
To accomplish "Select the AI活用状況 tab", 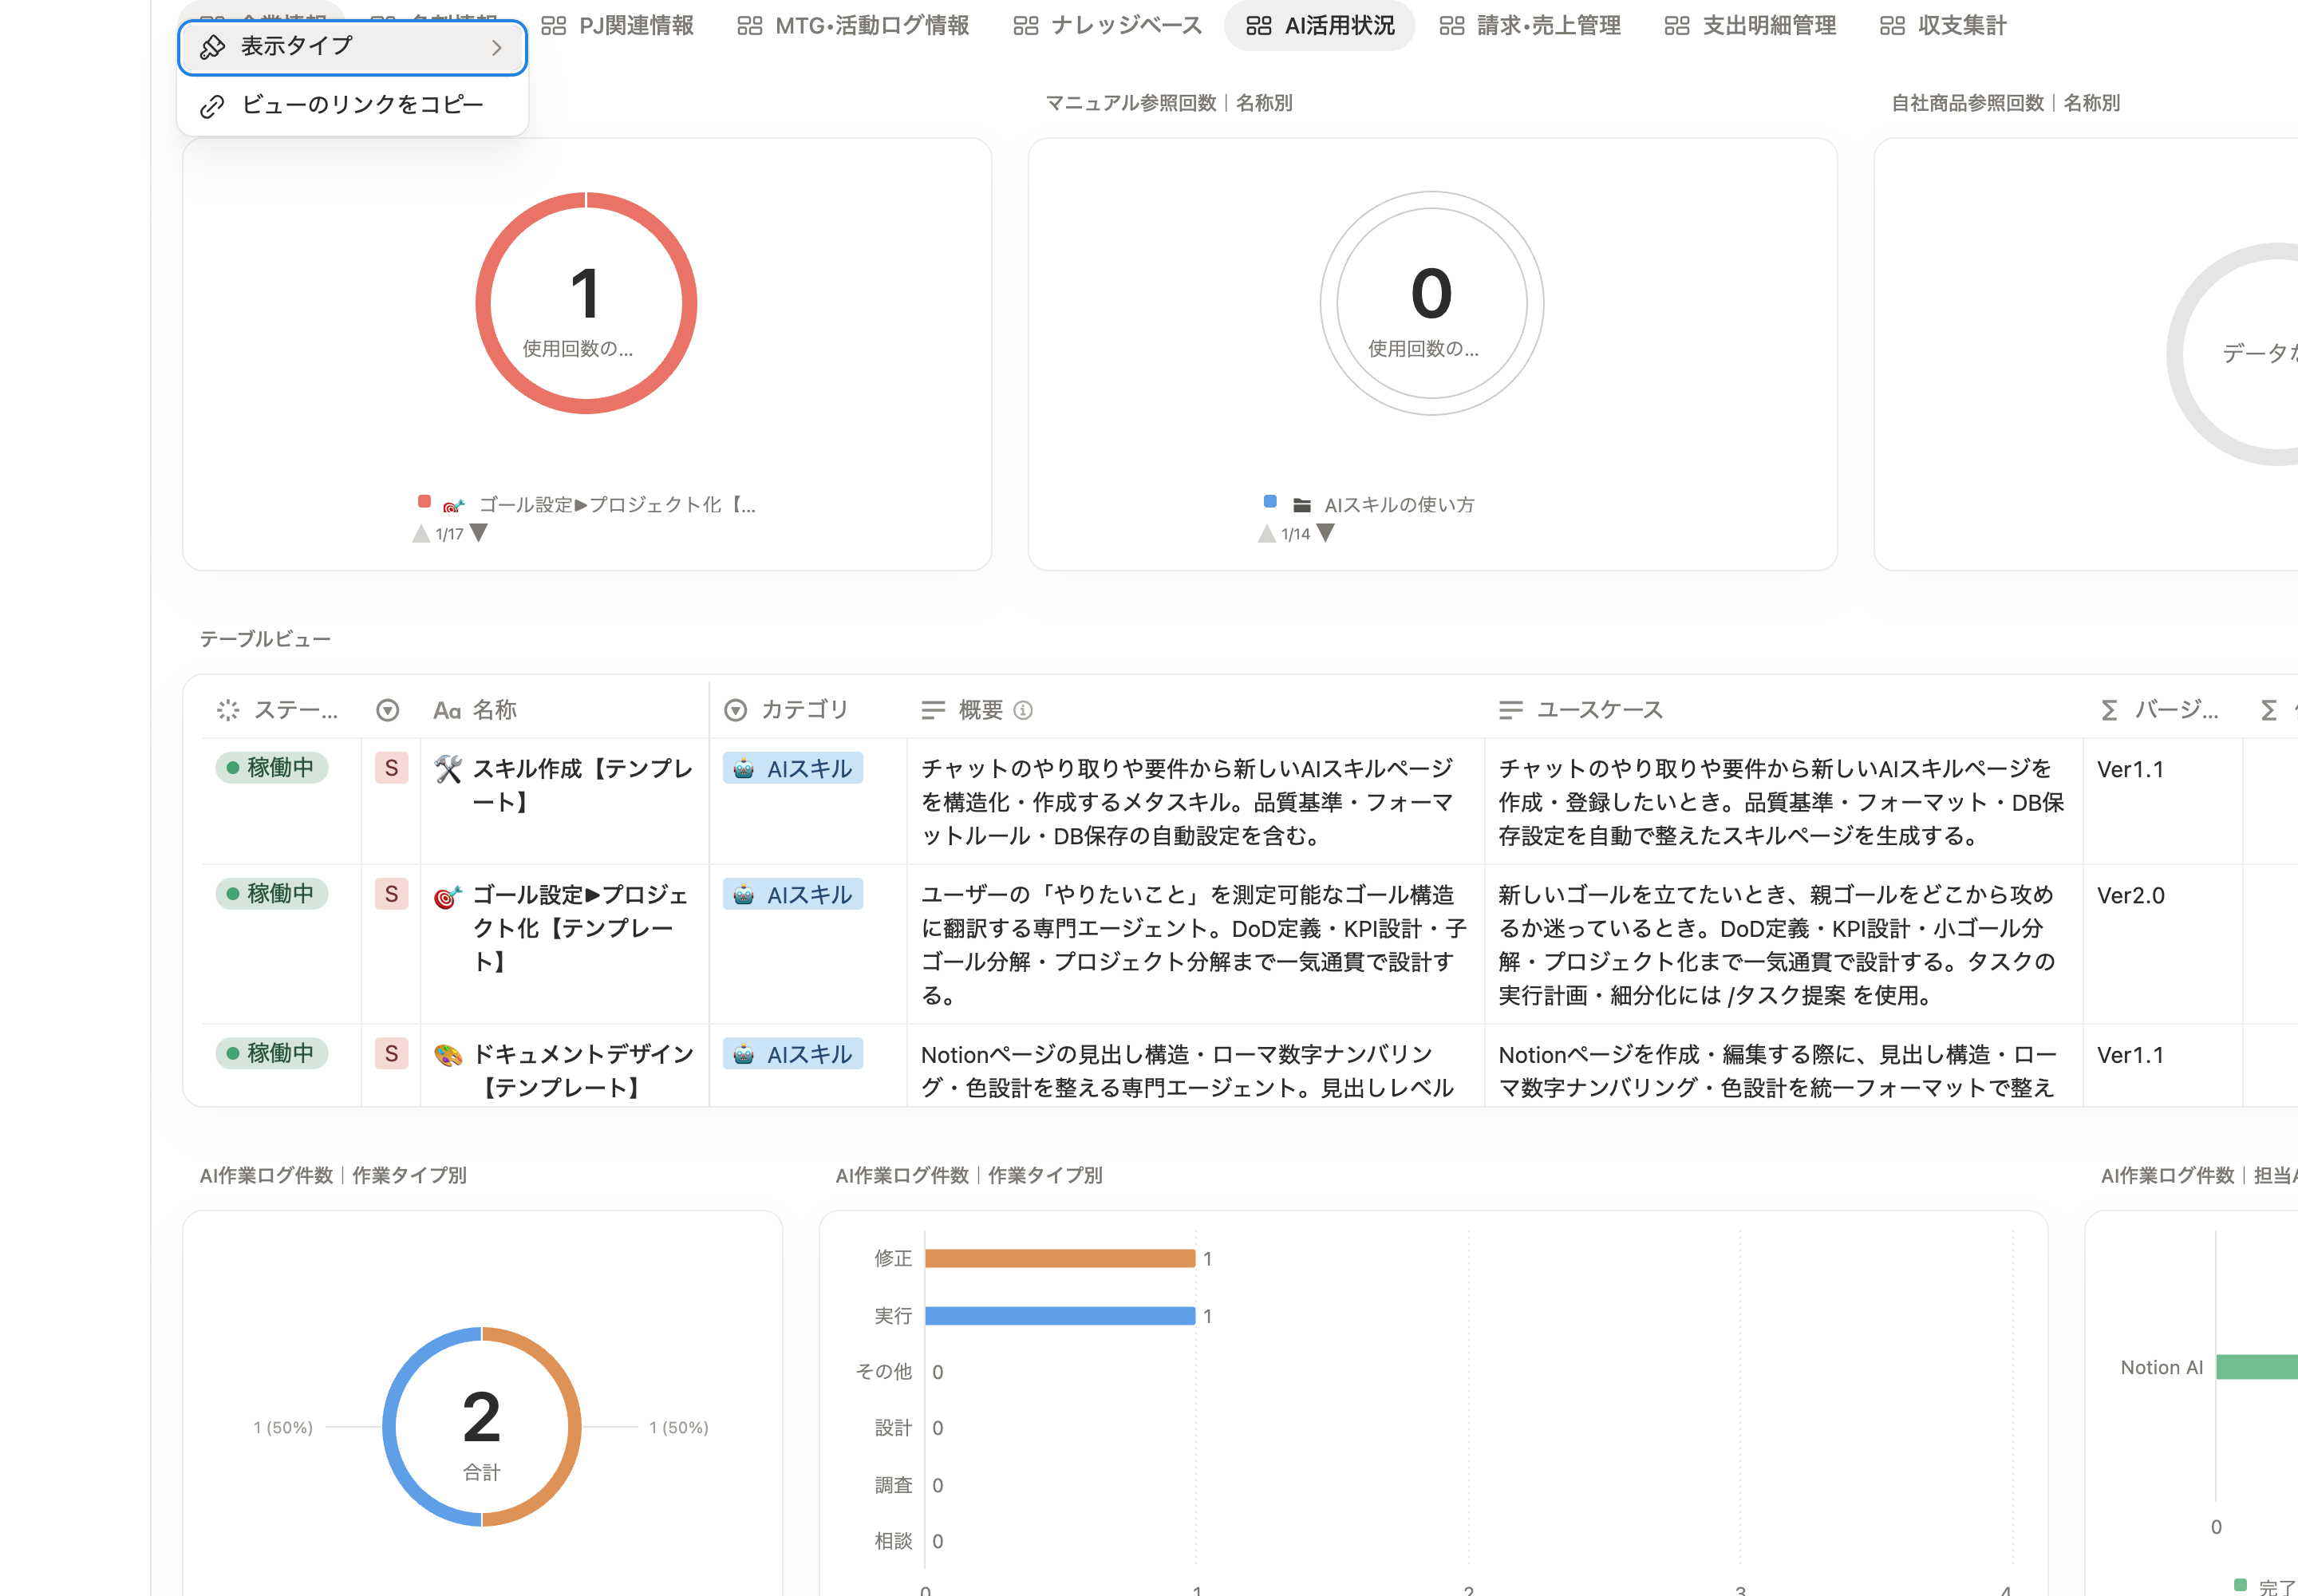I will pos(1319,26).
